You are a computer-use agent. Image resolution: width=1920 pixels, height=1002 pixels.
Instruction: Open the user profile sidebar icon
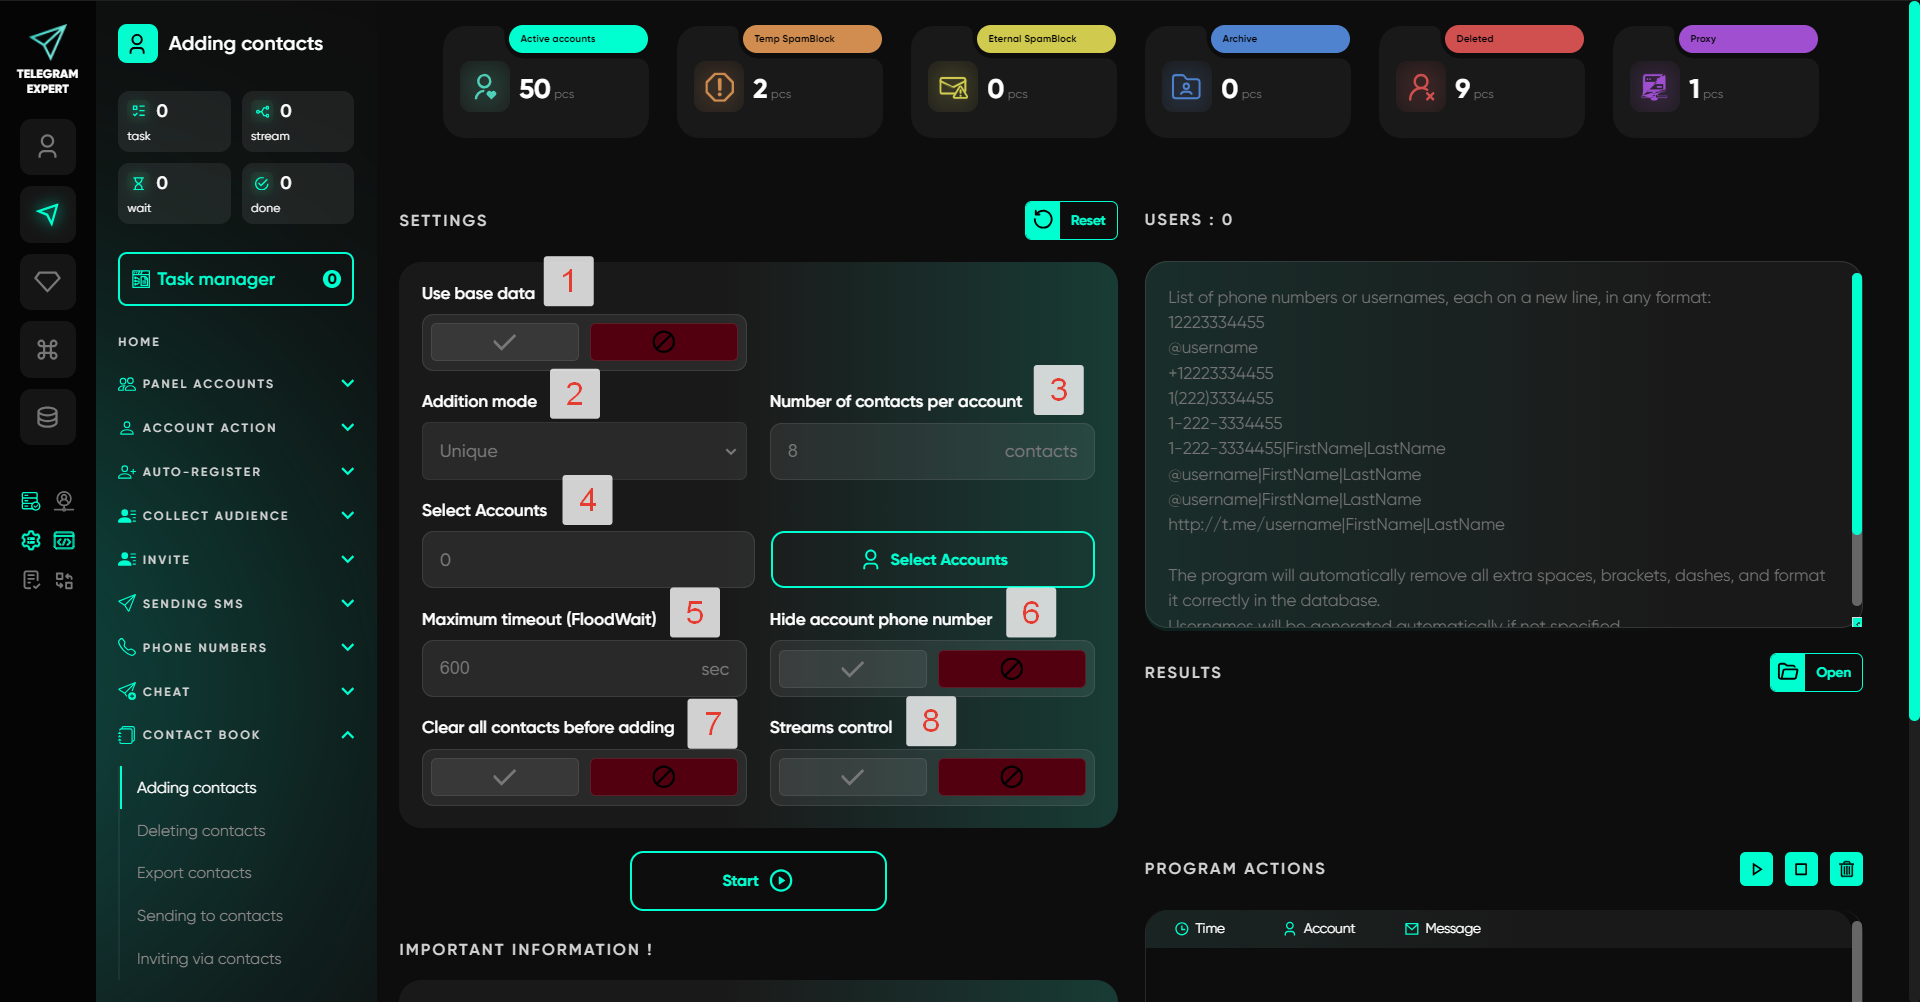[48, 147]
